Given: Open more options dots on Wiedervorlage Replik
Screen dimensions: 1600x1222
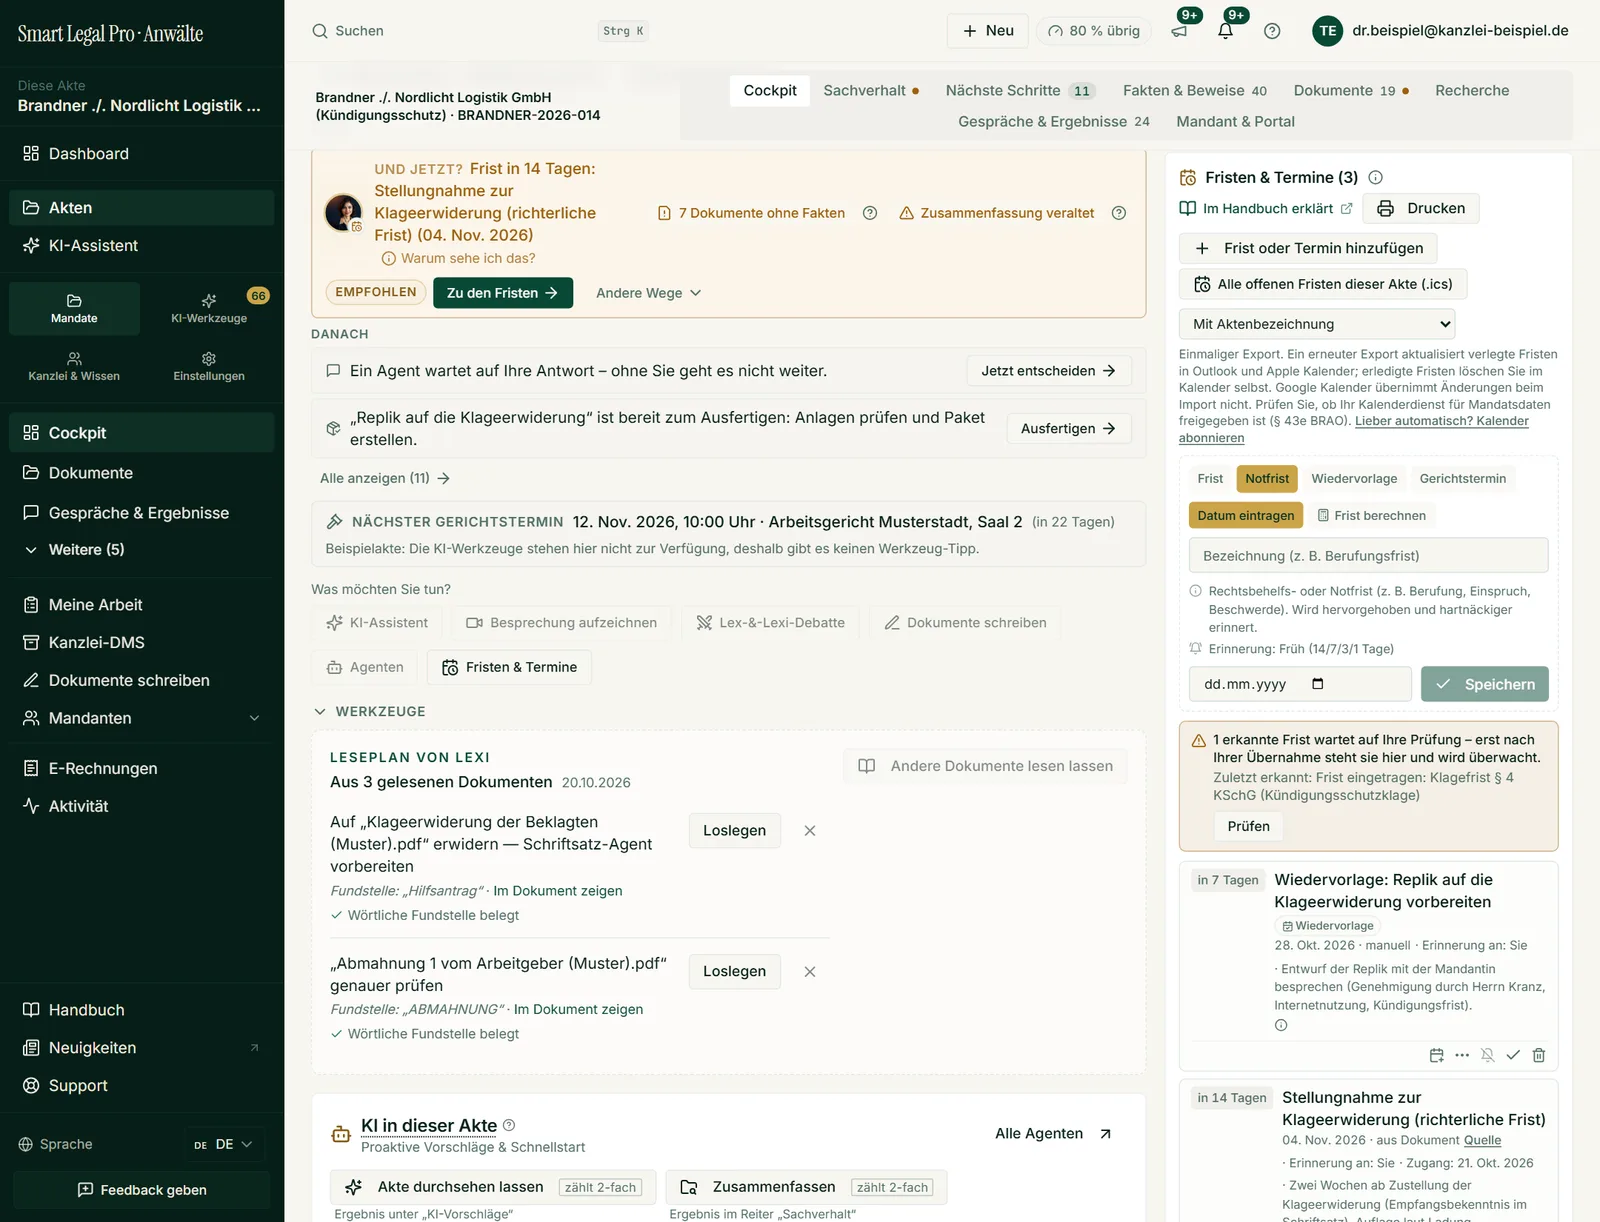Looking at the screenshot, I should [1462, 1055].
